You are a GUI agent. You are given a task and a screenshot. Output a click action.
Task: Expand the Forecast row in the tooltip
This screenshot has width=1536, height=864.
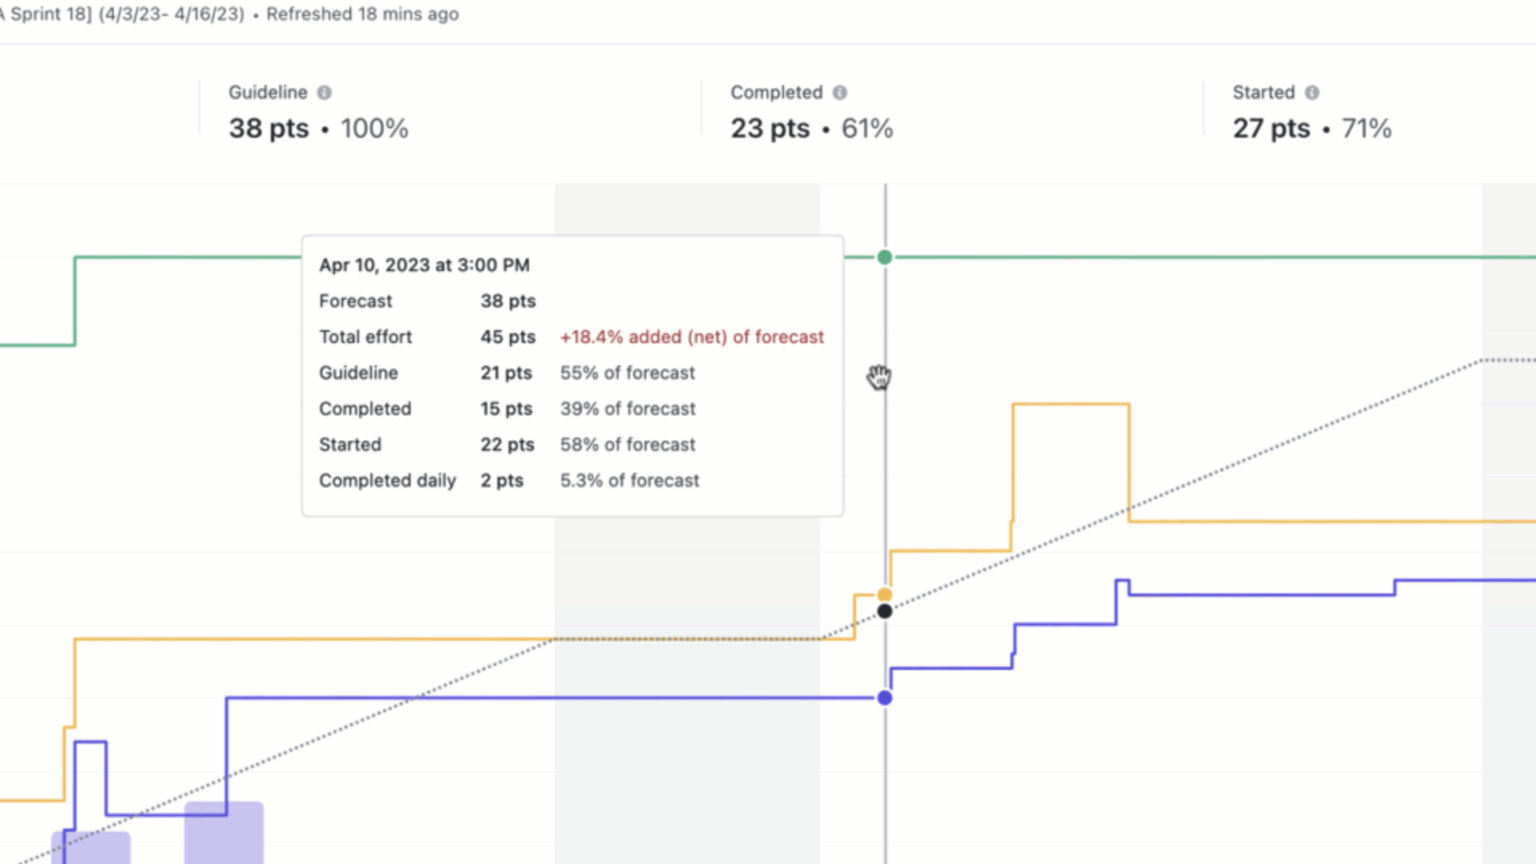[427, 301]
